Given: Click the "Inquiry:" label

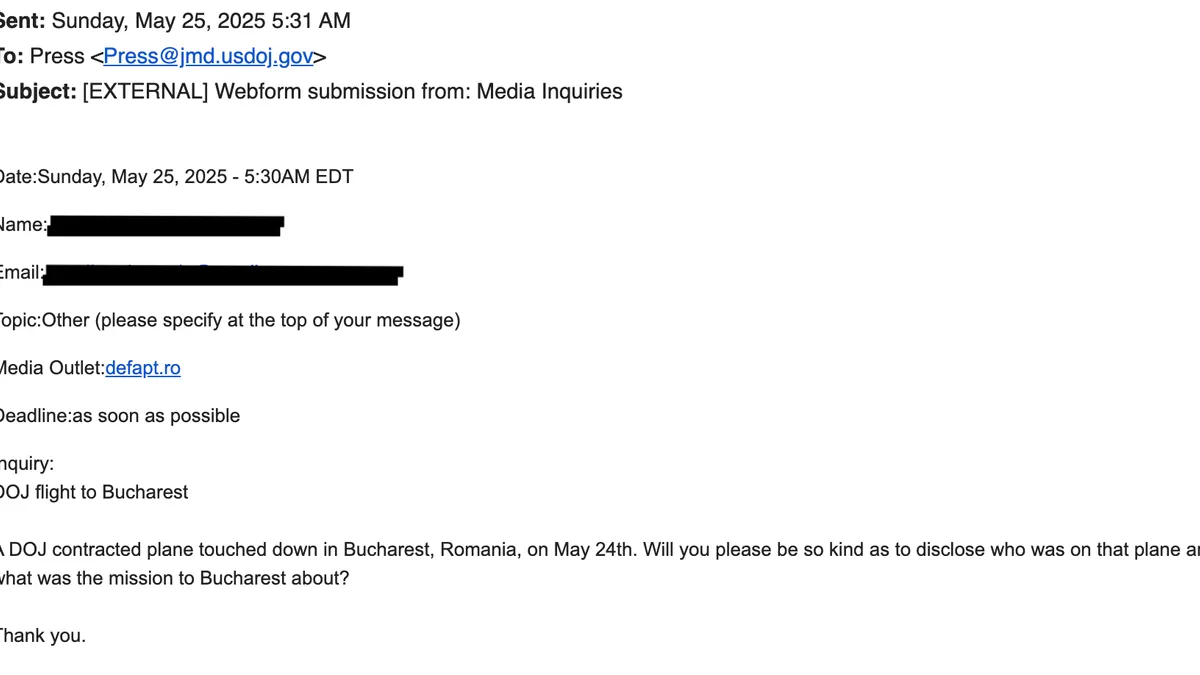Looking at the screenshot, I should pos(28,464).
